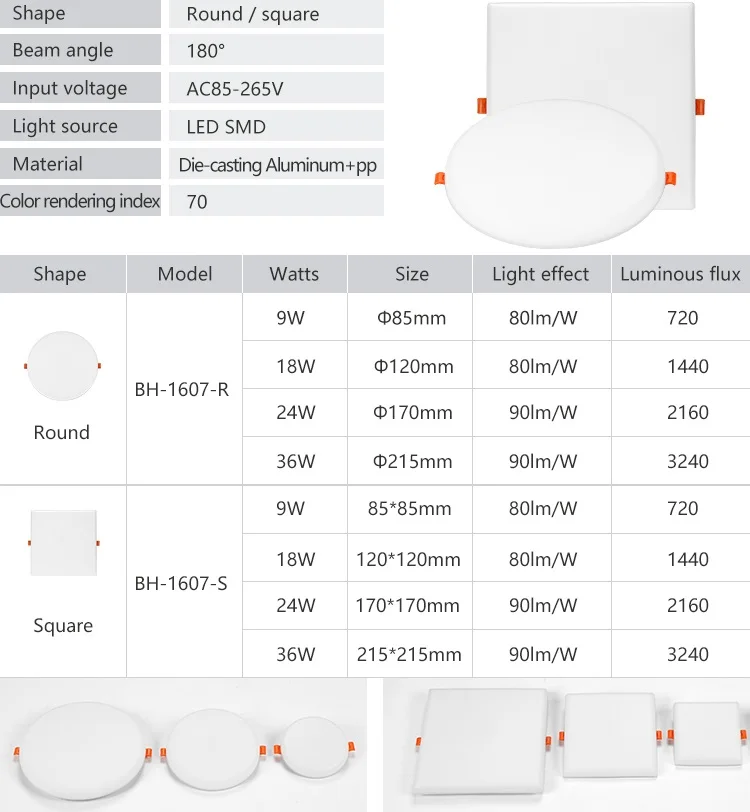Click the "170*170mm" size cell
The image size is (750, 812).
tap(407, 605)
